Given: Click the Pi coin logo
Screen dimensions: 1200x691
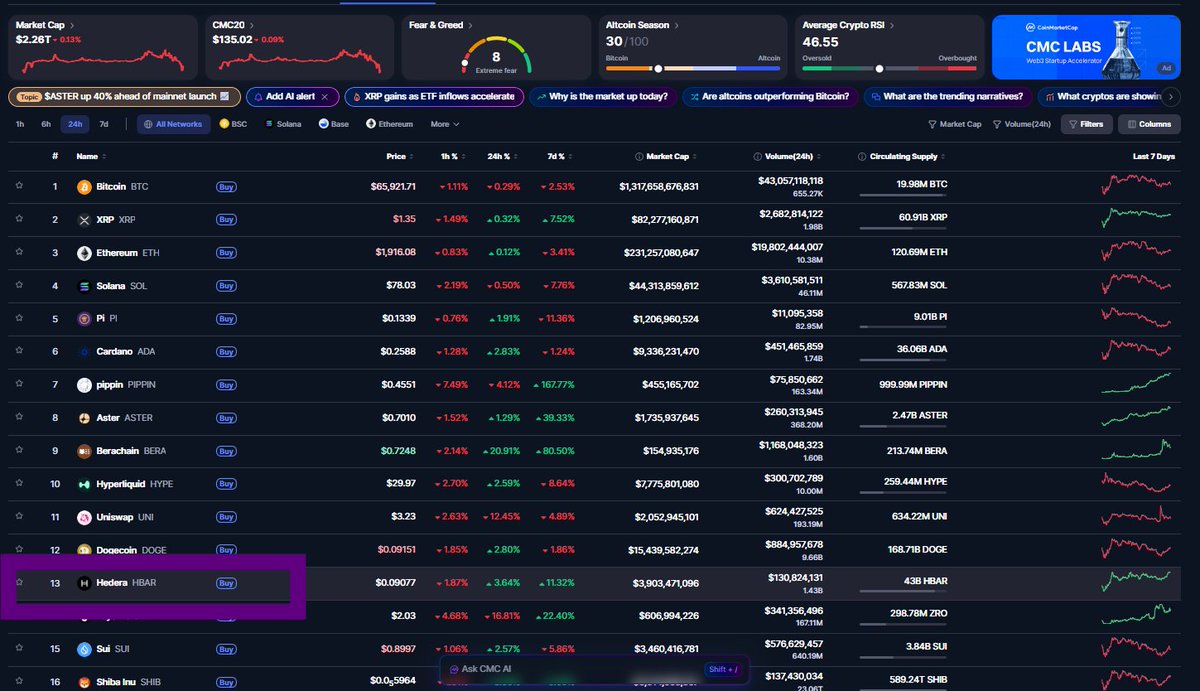Looking at the screenshot, I should [84, 319].
